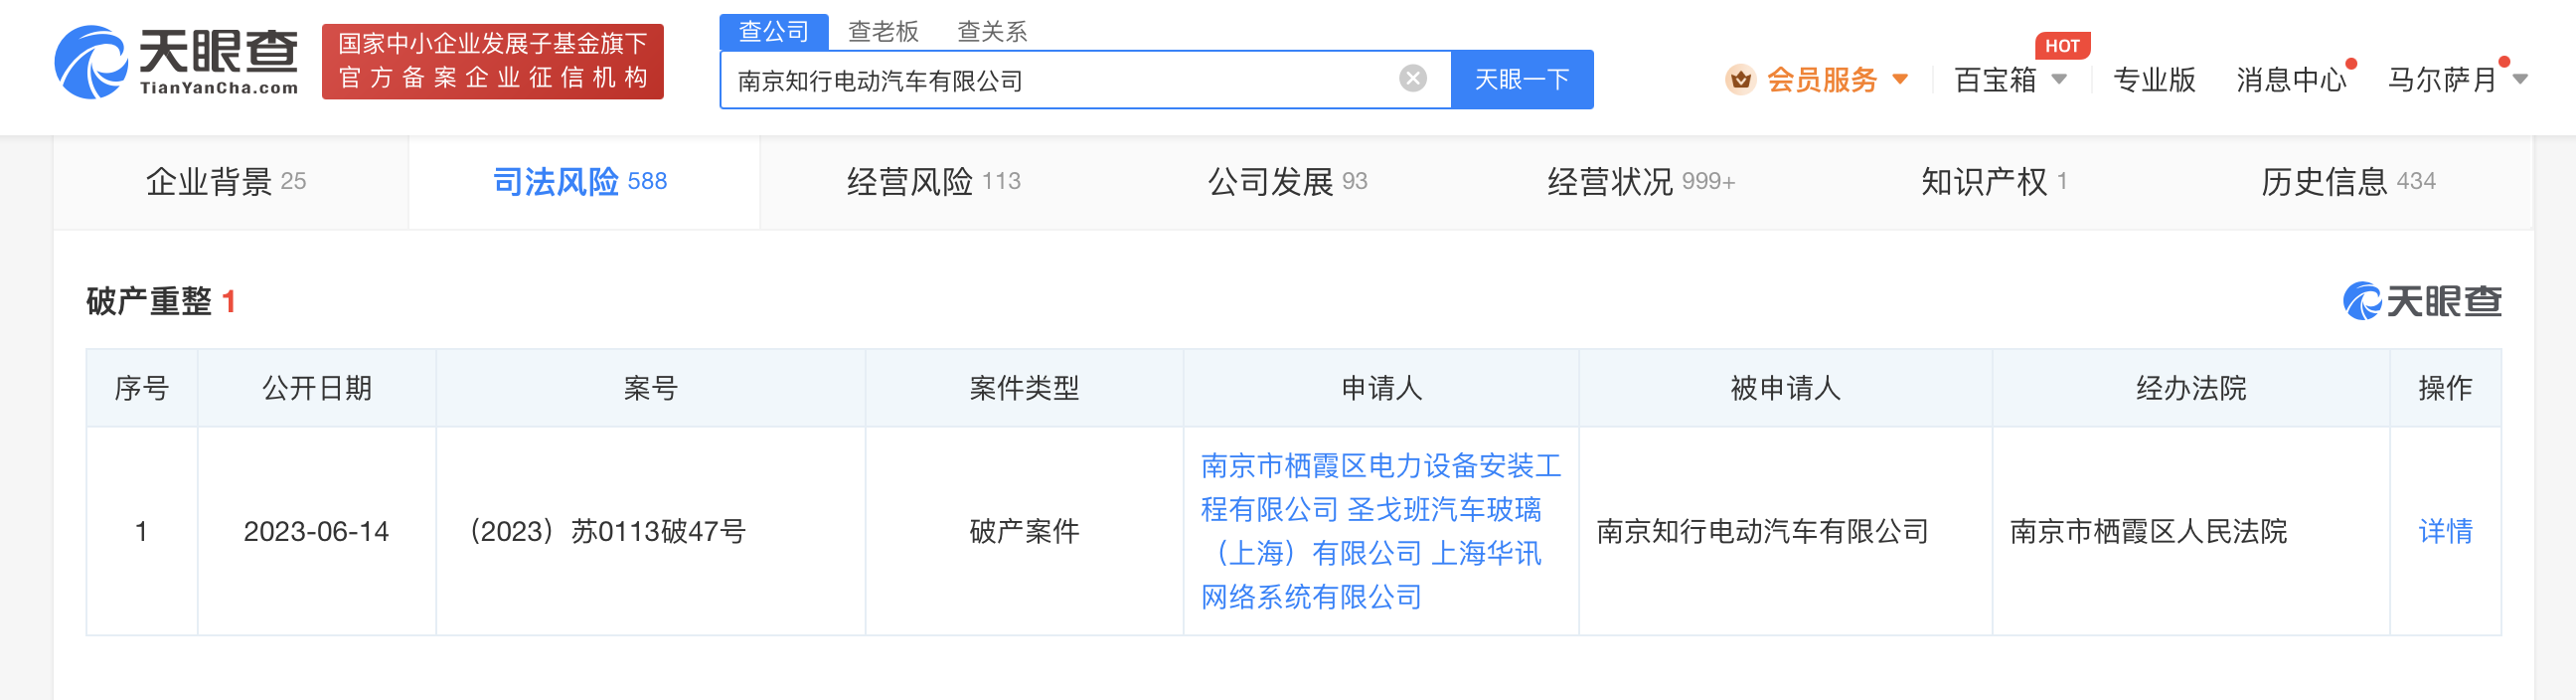Click the 天眼一下 search button

(1522, 80)
